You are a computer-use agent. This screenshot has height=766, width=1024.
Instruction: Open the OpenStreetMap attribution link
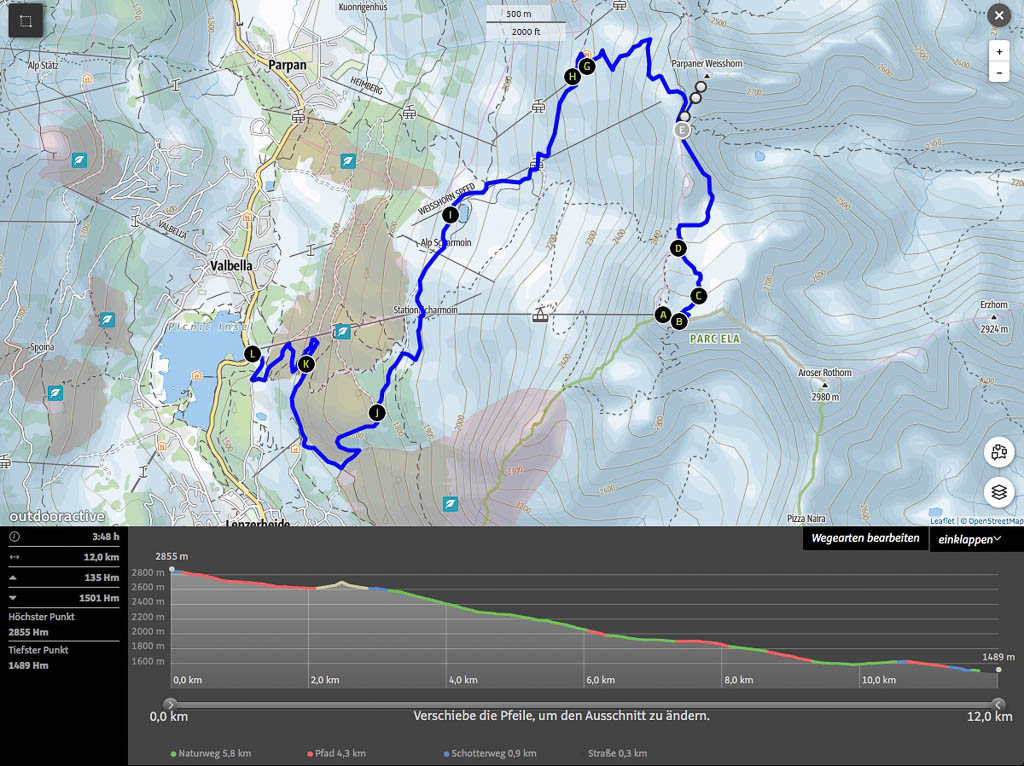click(x=992, y=521)
